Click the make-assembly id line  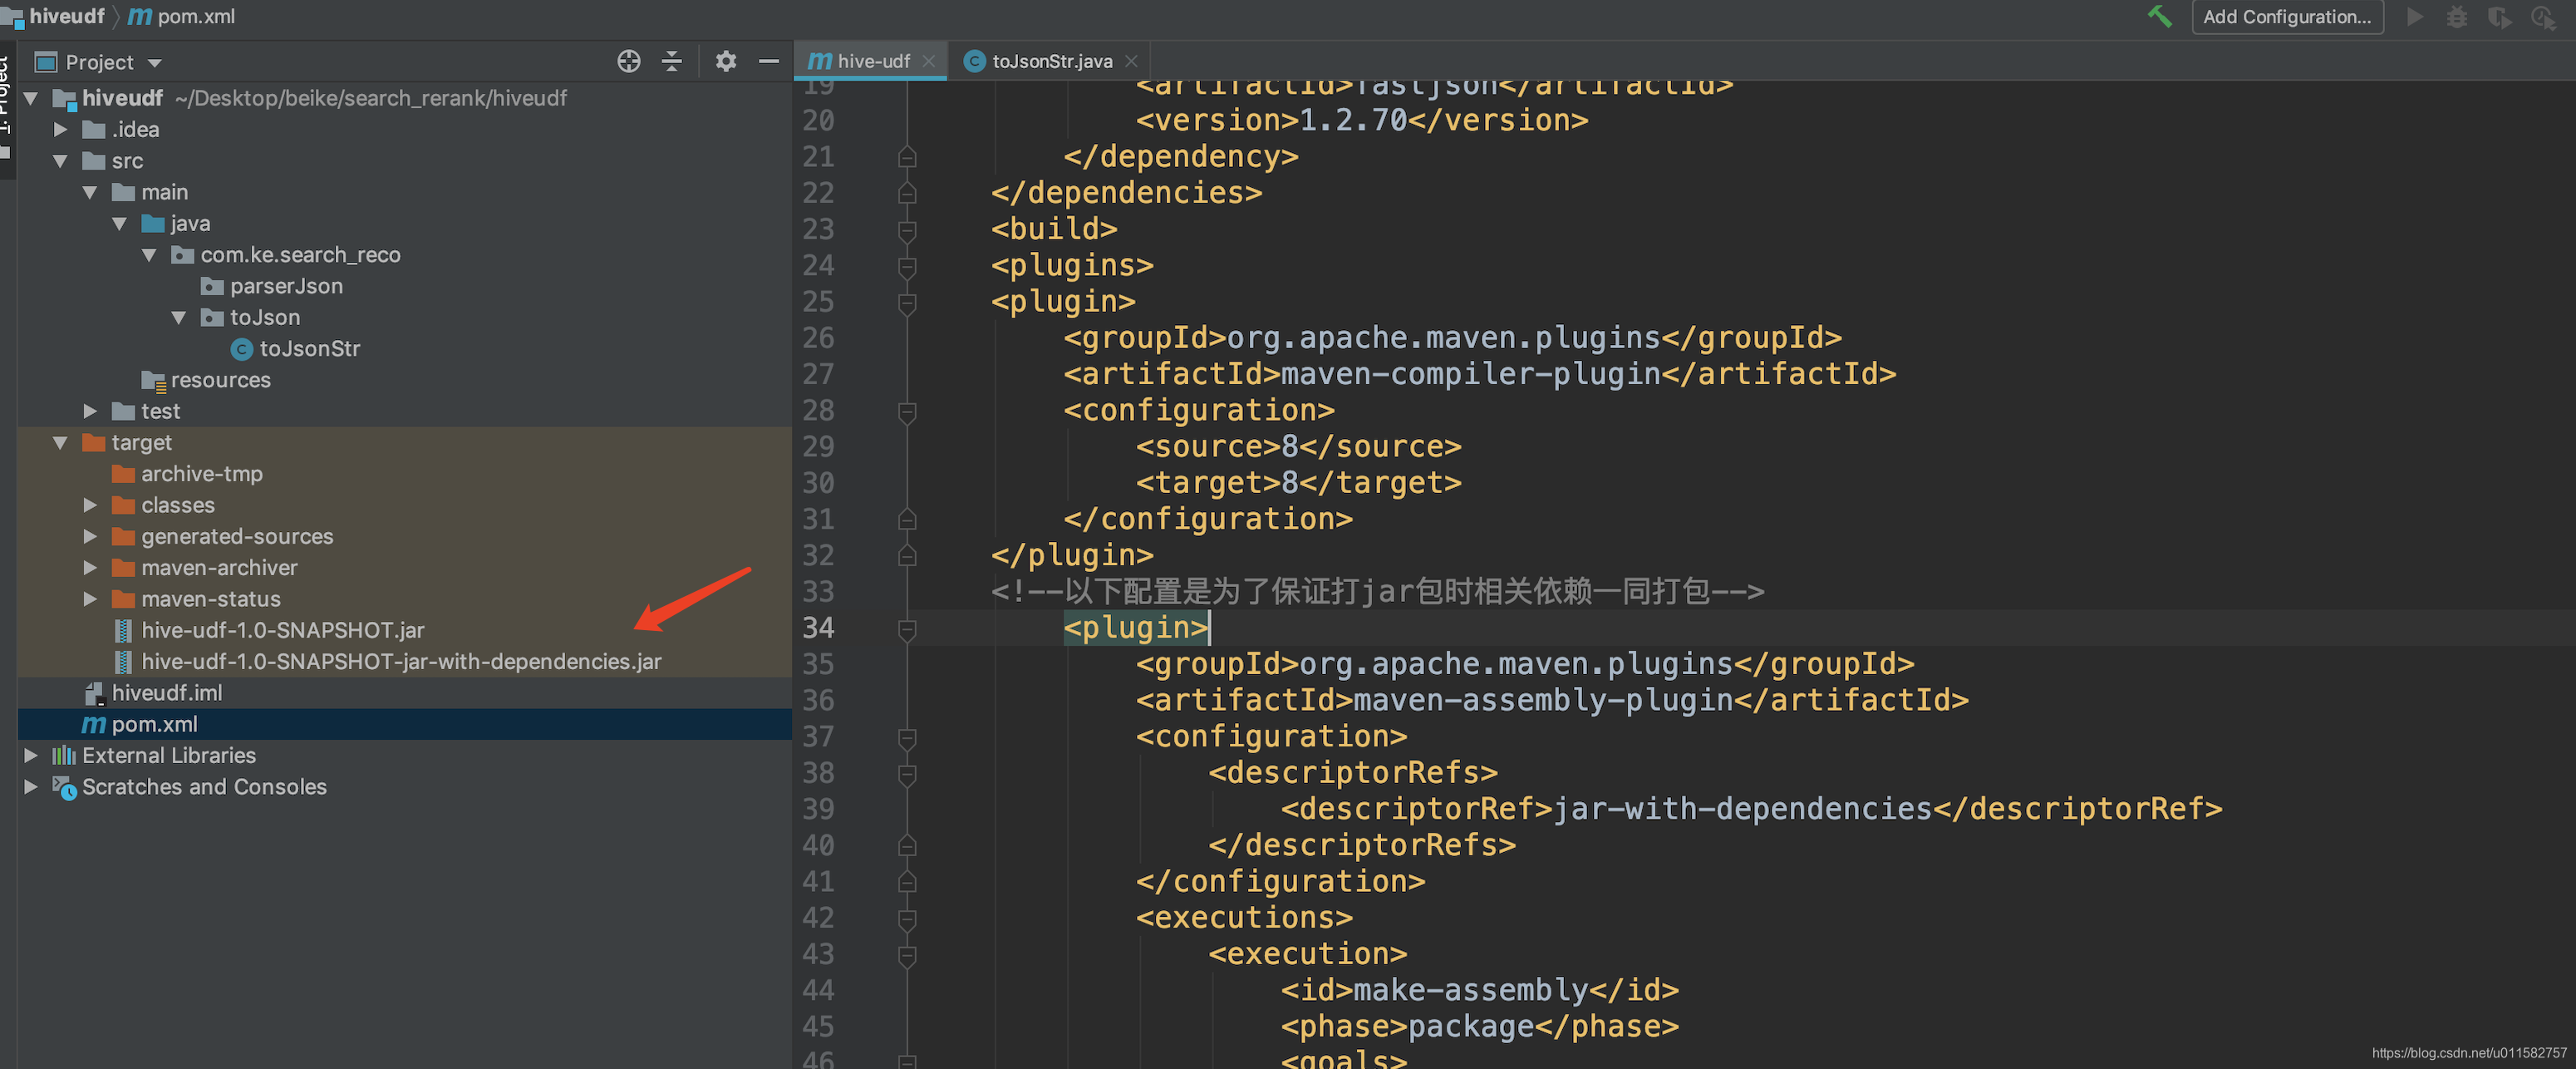(x=1480, y=990)
